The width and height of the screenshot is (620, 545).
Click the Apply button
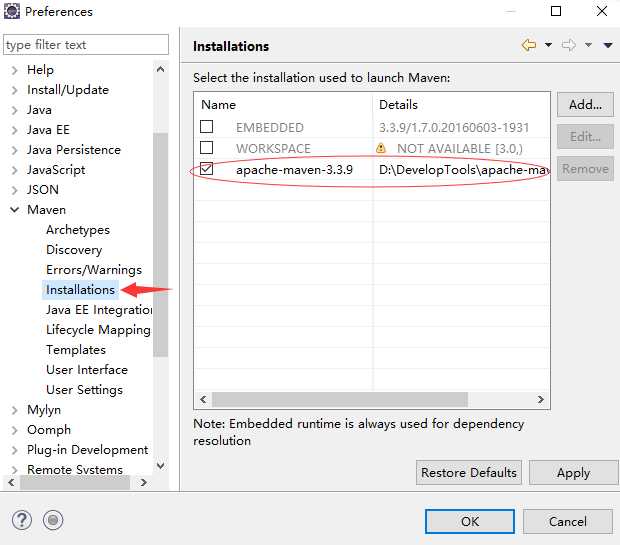[573, 473]
